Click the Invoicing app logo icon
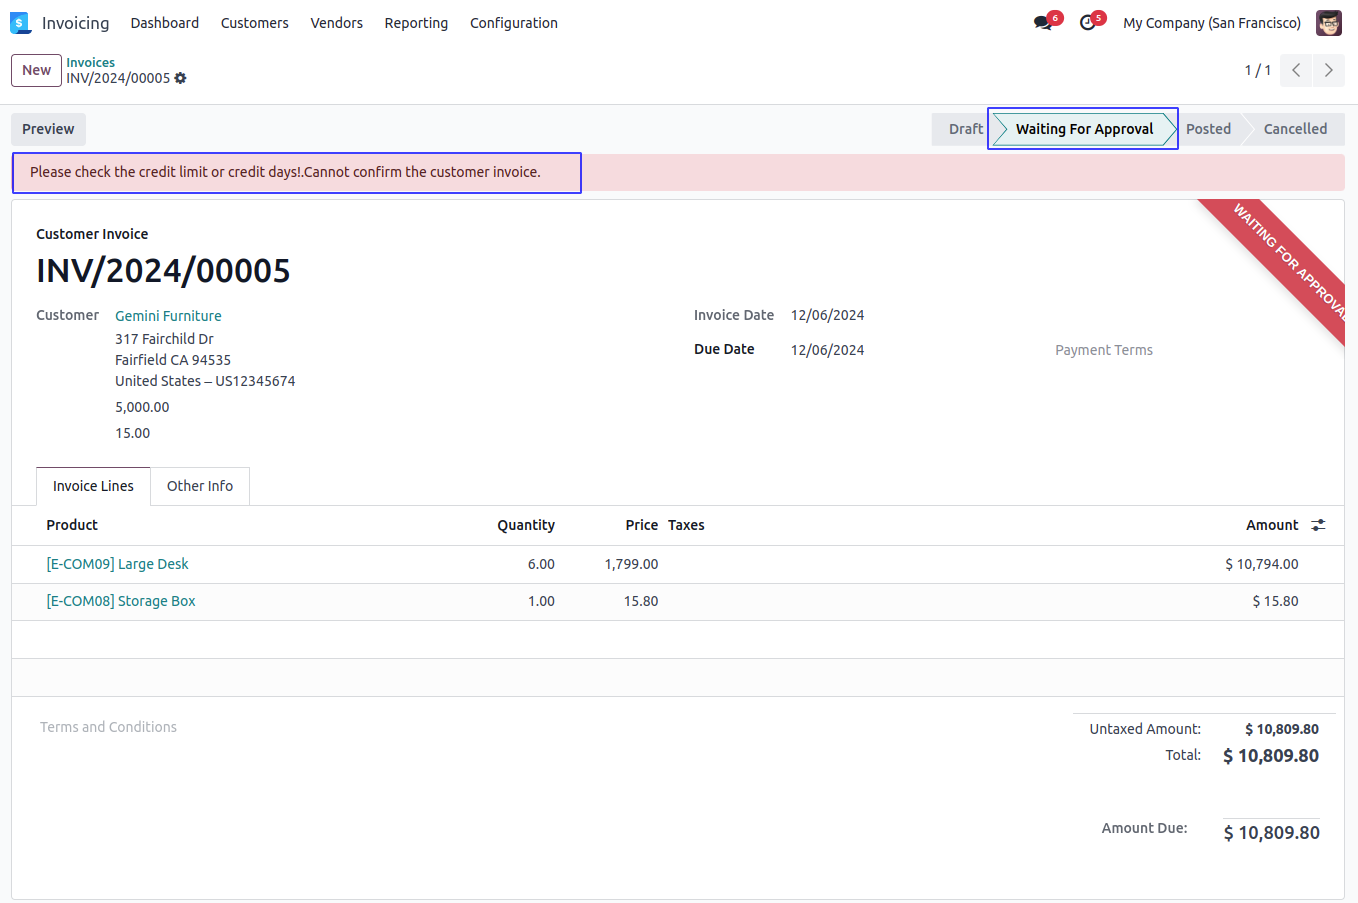This screenshot has height=903, width=1358. 20,23
